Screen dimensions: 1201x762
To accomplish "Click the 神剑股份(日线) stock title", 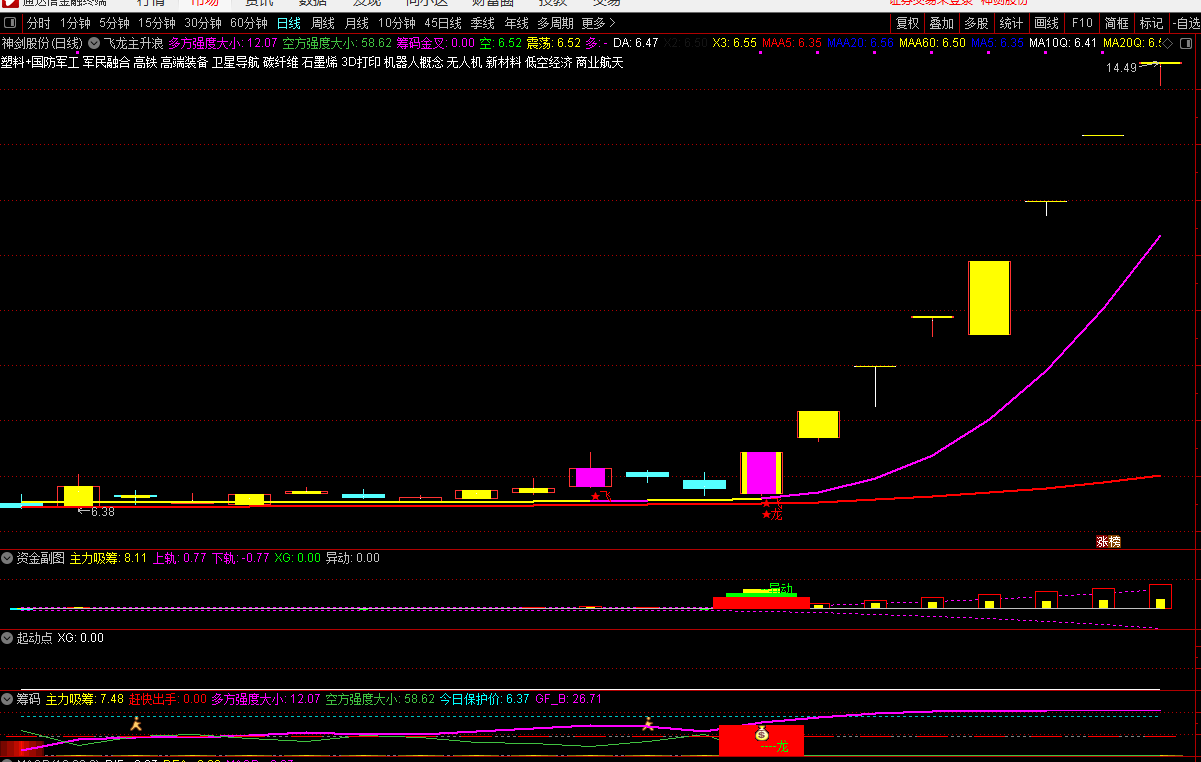I will coord(42,43).
